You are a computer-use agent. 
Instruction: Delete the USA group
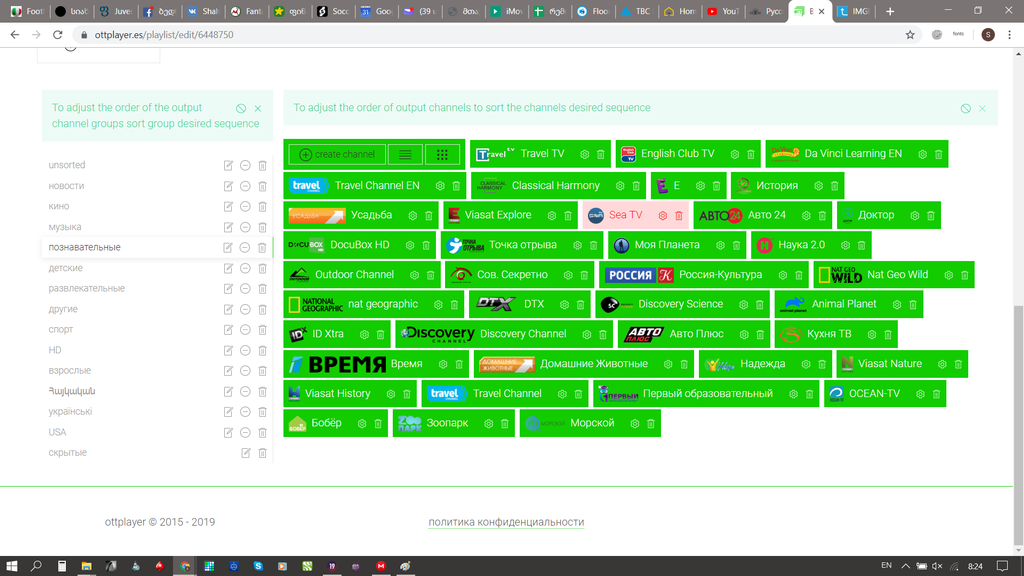(x=263, y=432)
